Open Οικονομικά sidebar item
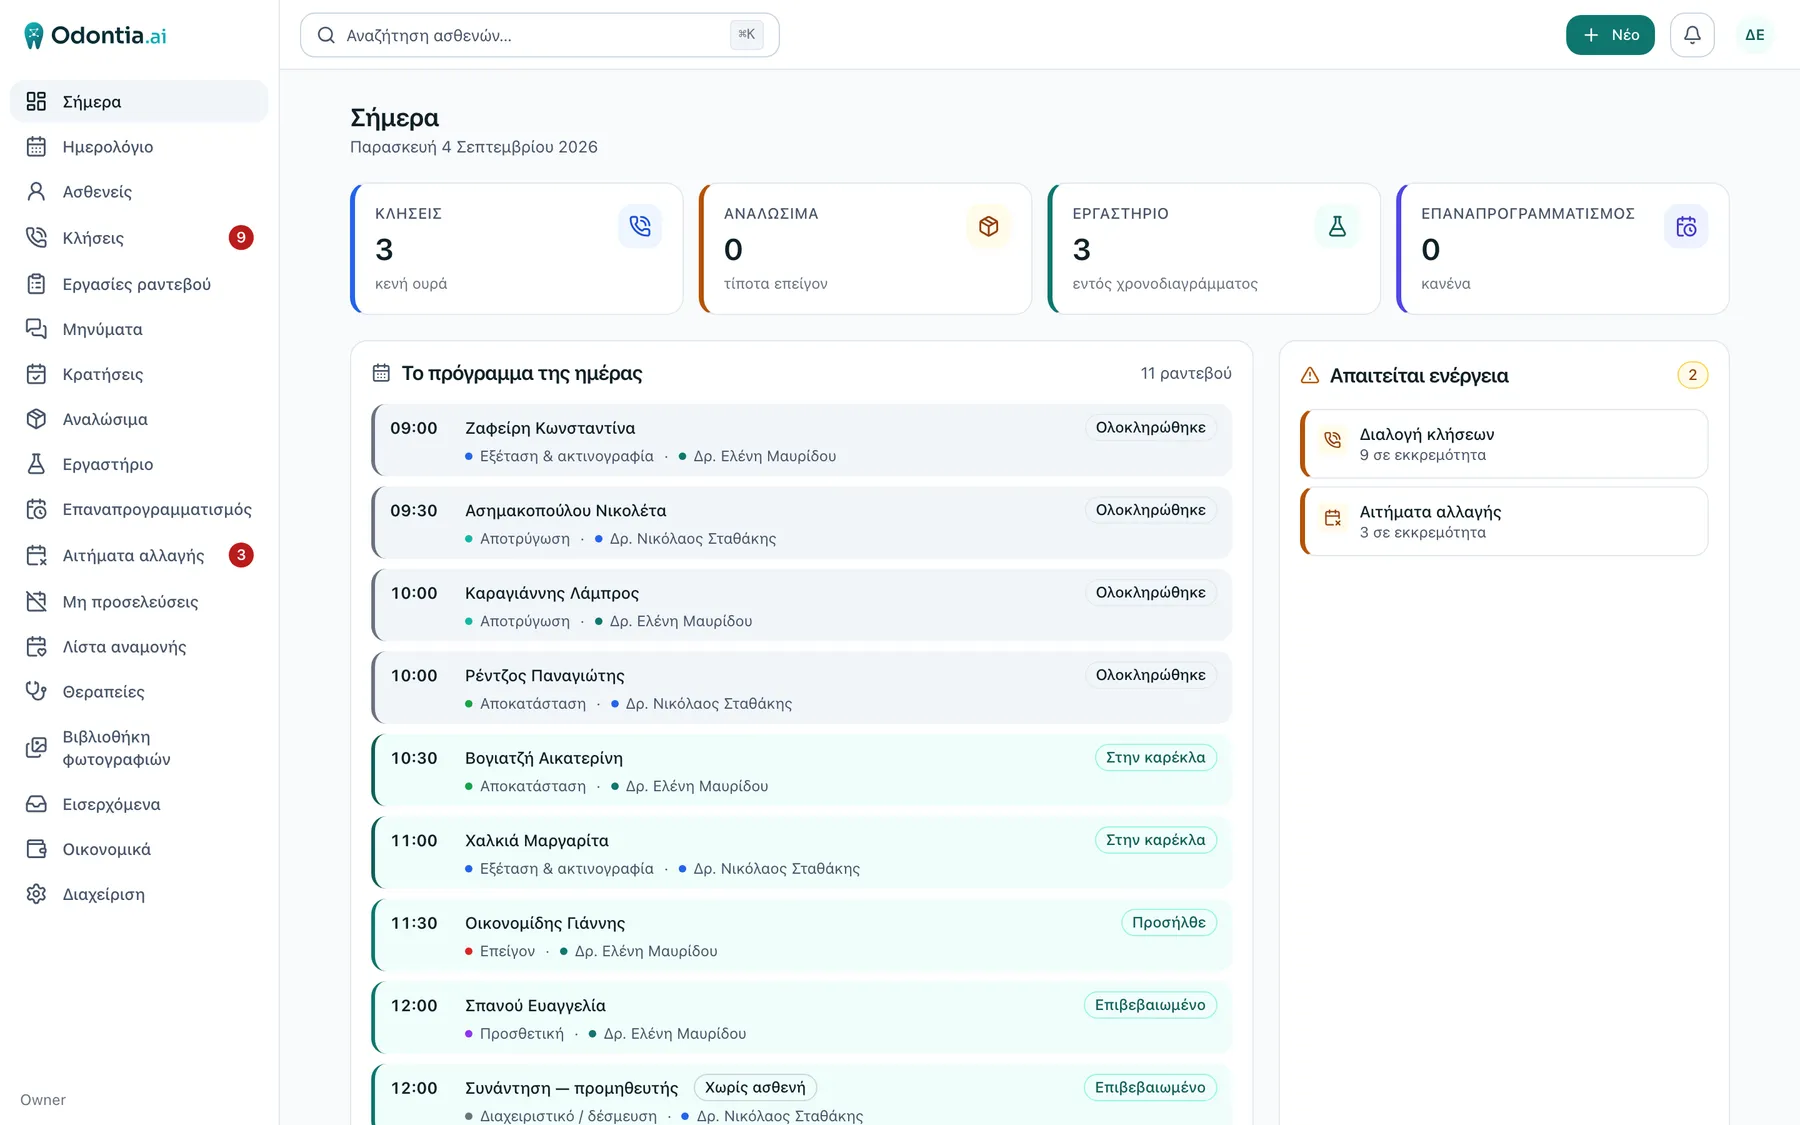The image size is (1800, 1125). [139, 849]
